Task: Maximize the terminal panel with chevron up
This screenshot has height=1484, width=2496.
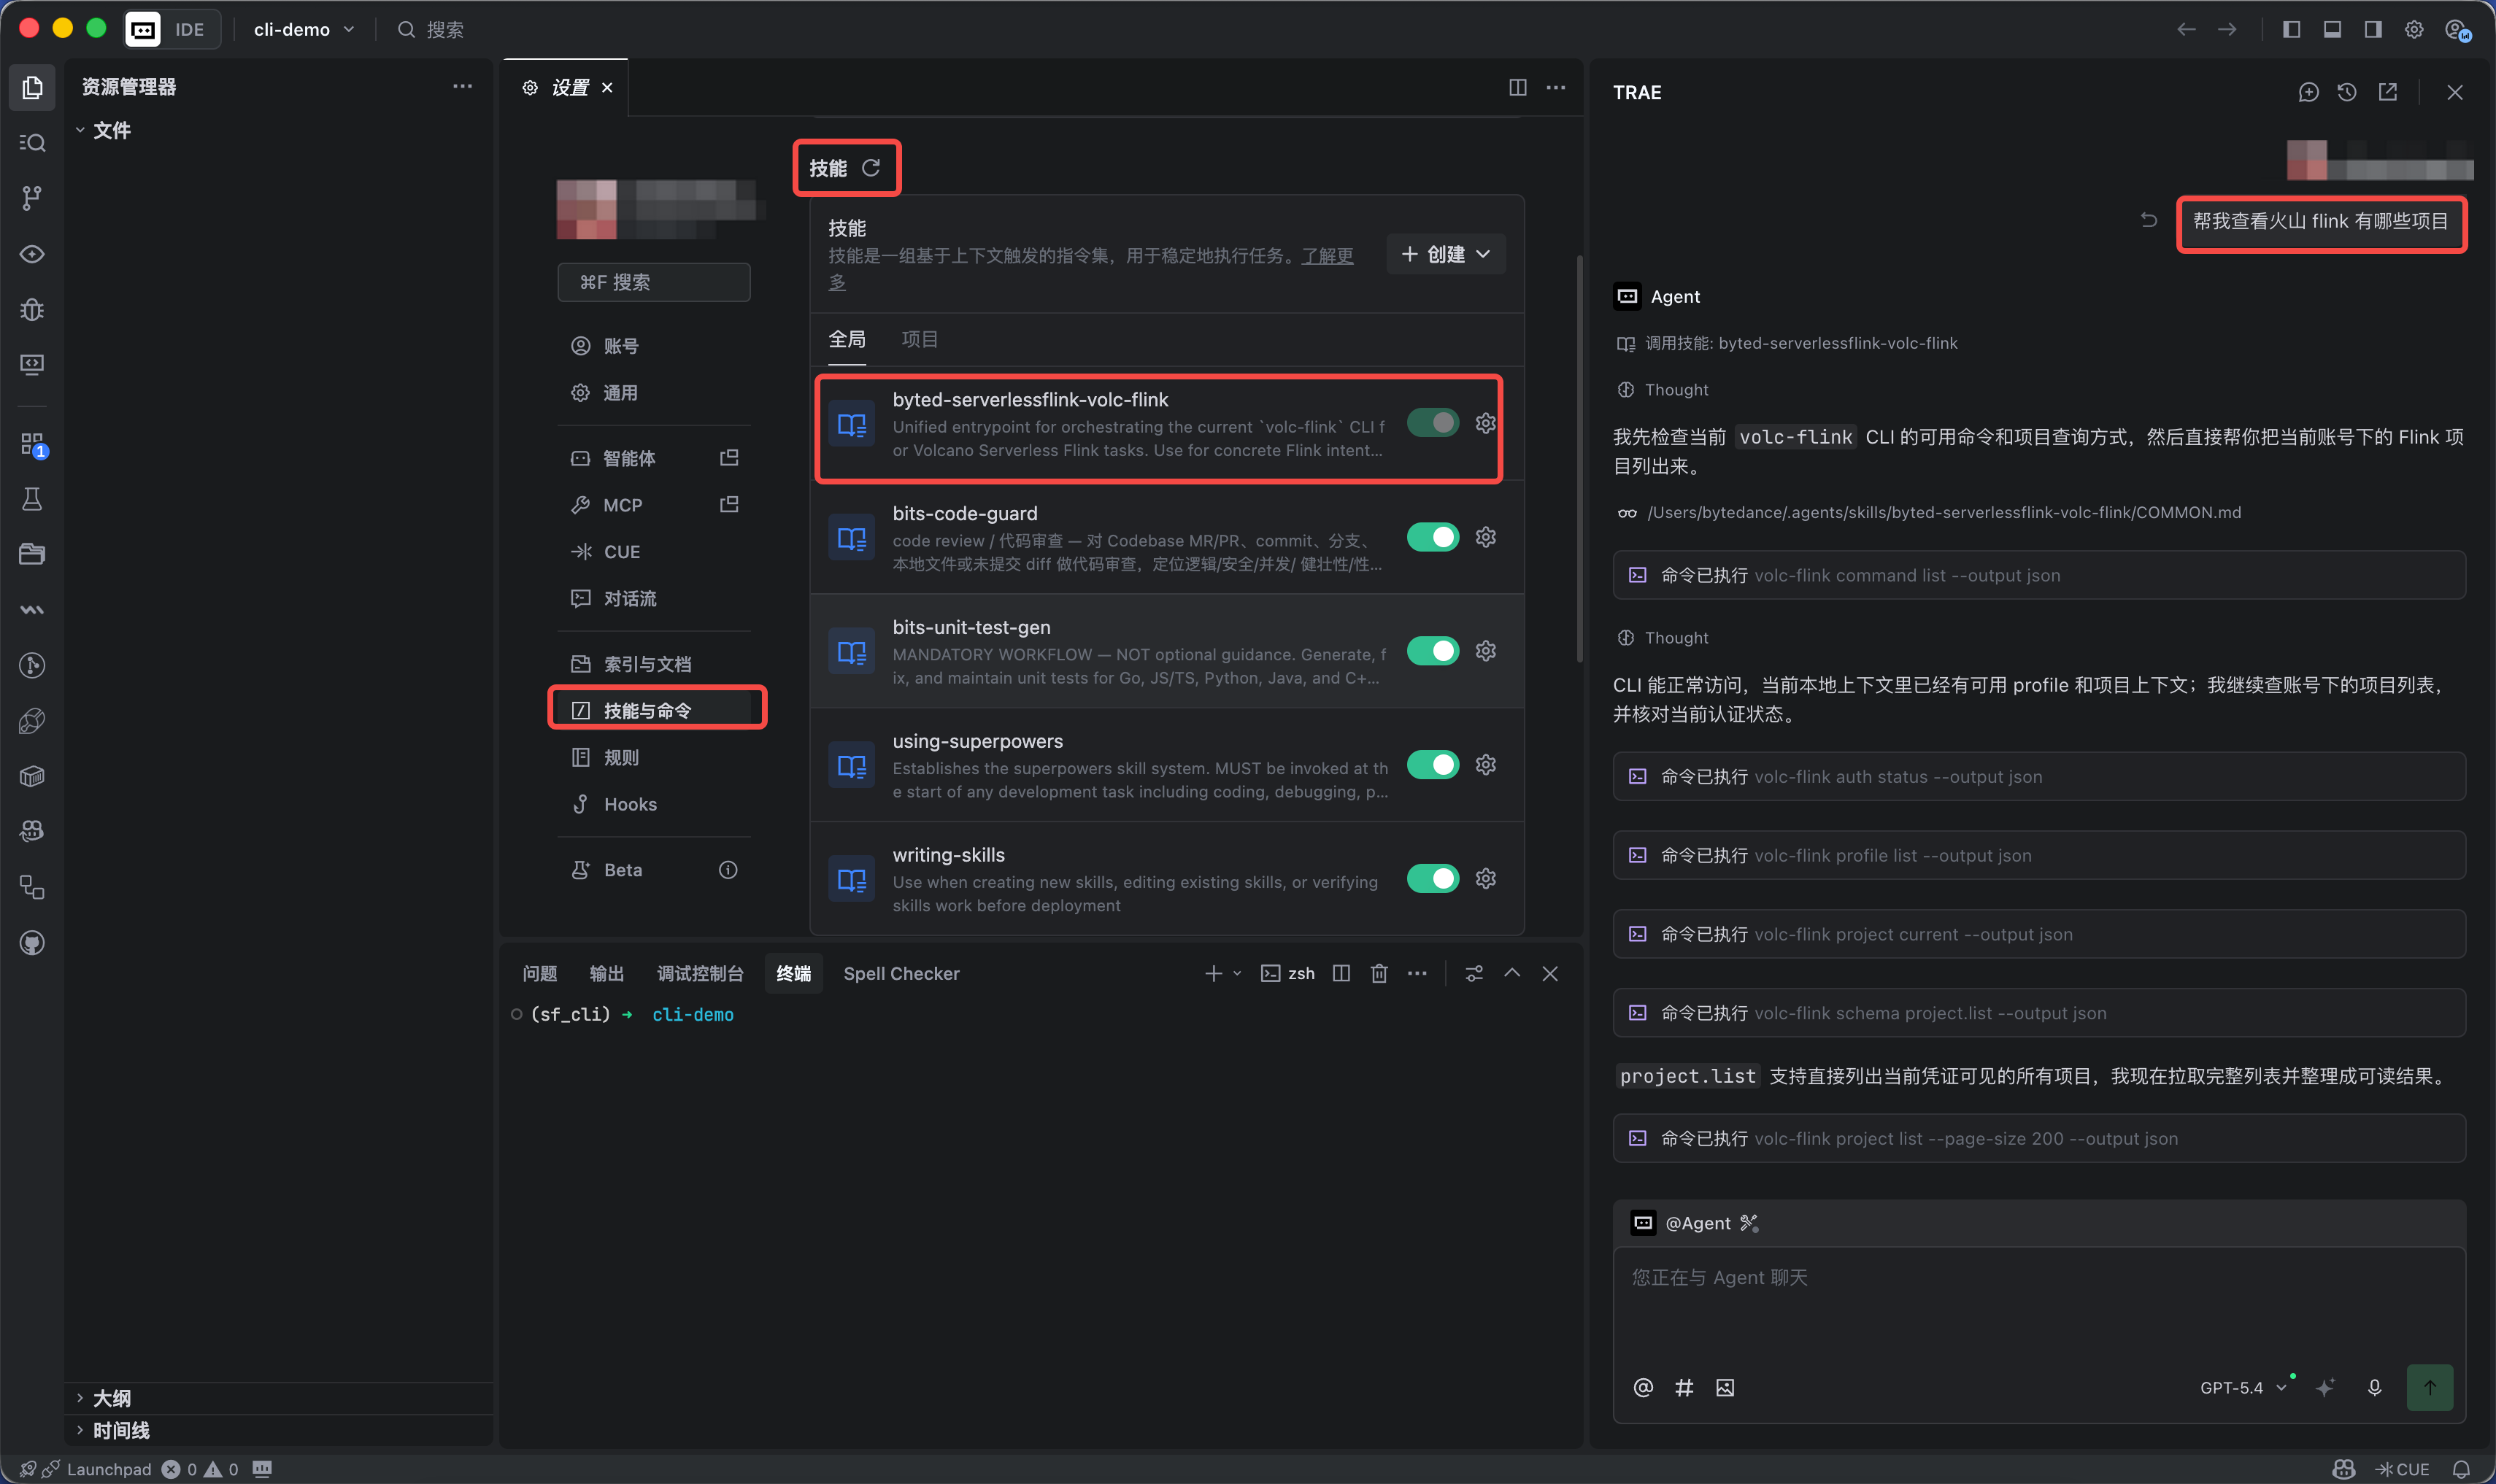Action: (x=1512, y=973)
